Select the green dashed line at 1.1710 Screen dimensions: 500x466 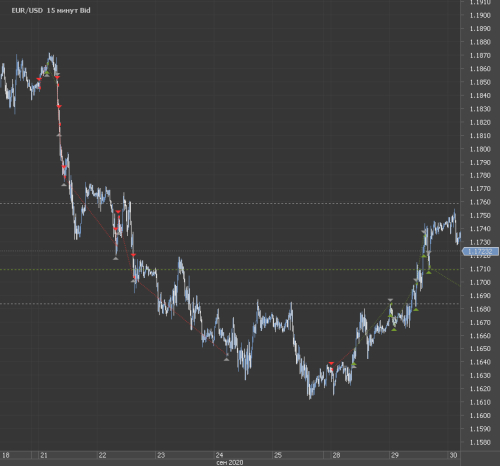click(230, 269)
